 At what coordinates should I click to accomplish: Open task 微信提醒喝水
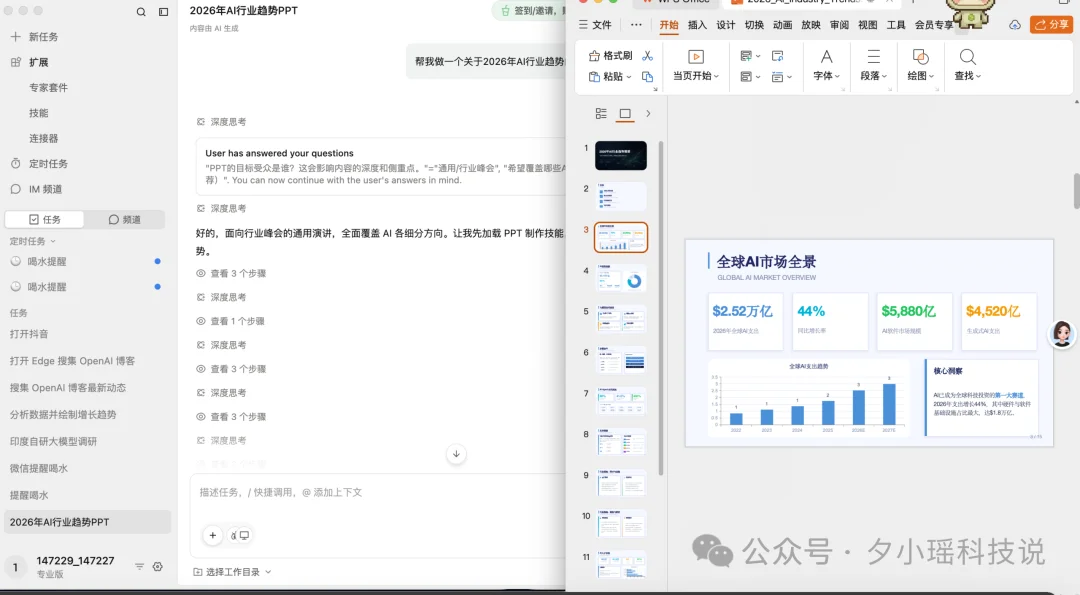[x=39, y=468]
